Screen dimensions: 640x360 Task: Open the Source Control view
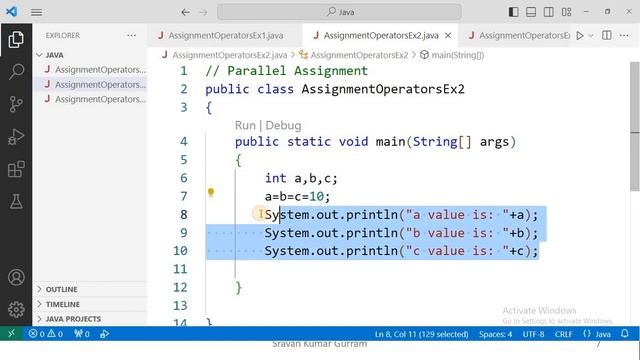[16, 104]
